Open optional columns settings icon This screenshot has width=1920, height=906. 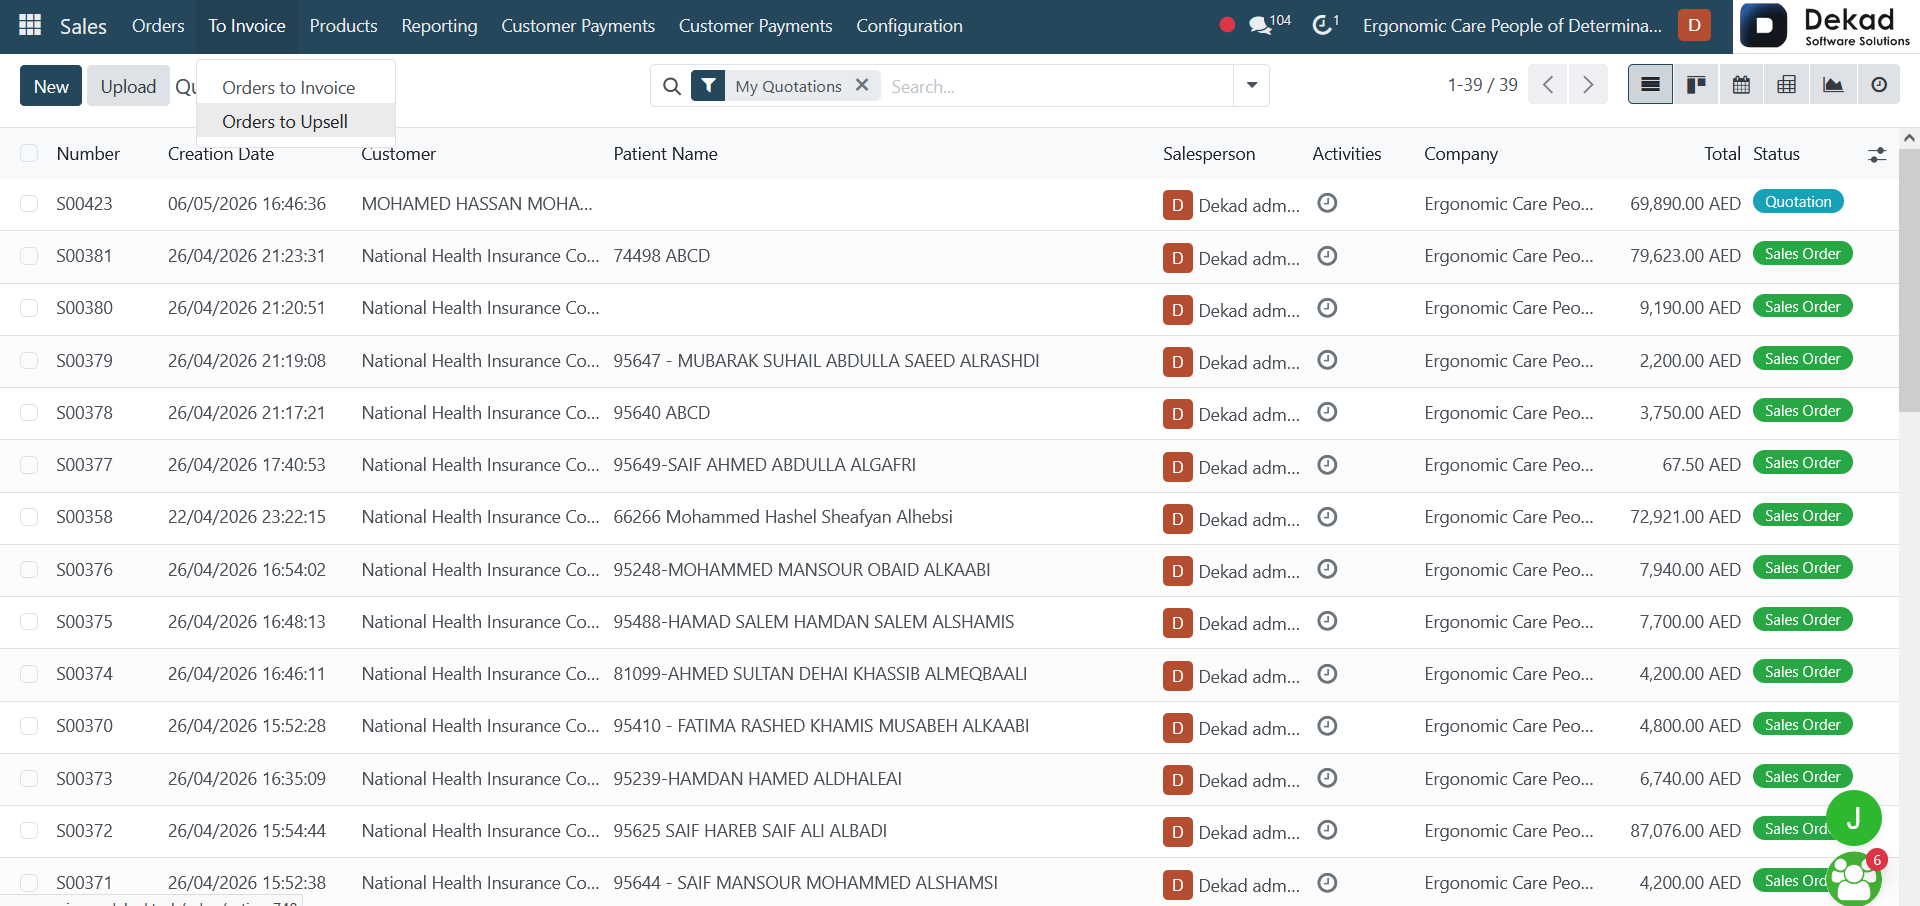1877,154
